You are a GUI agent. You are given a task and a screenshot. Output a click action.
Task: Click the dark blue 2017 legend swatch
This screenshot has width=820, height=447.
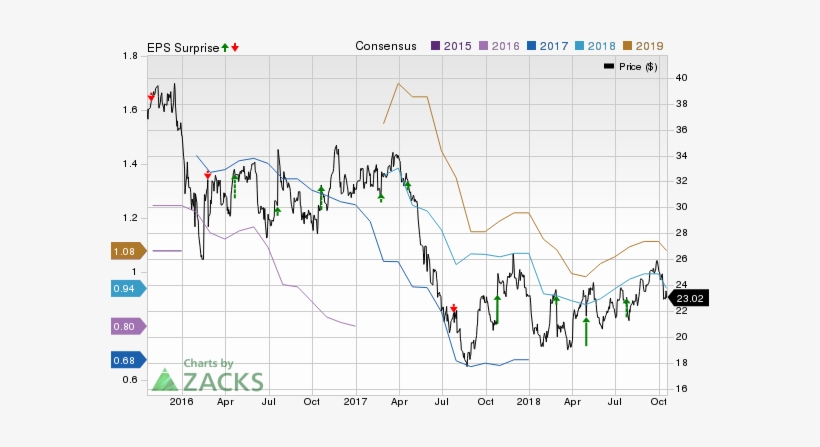coord(531,46)
